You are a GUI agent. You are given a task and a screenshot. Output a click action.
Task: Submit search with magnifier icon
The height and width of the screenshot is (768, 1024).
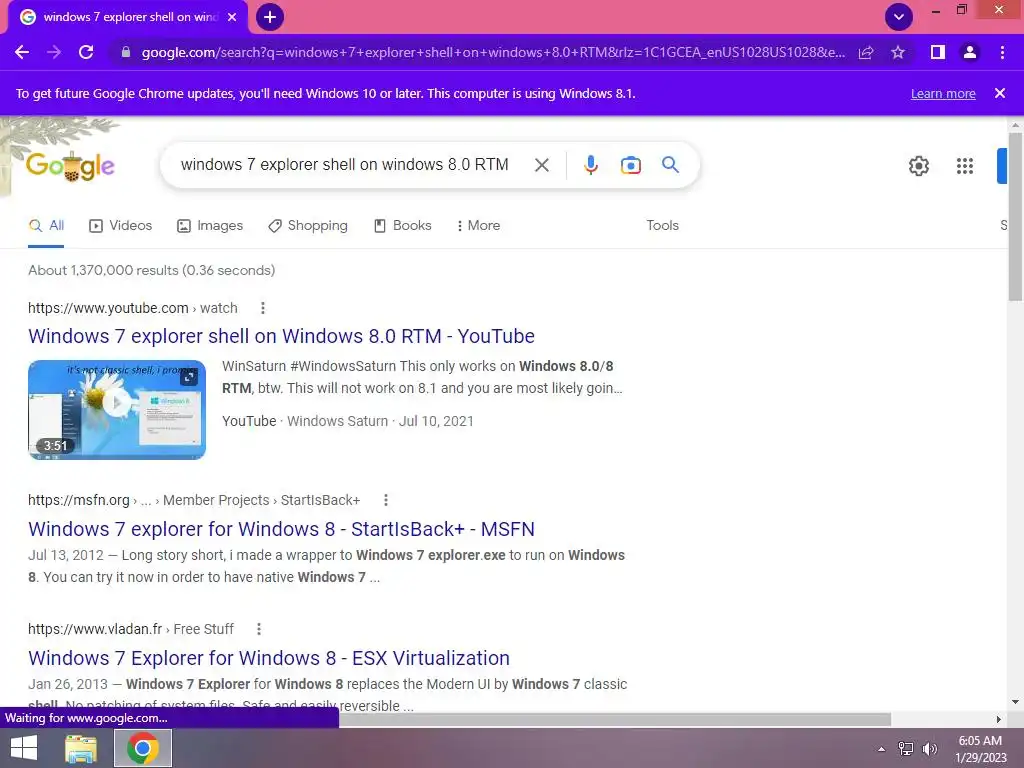coord(670,165)
